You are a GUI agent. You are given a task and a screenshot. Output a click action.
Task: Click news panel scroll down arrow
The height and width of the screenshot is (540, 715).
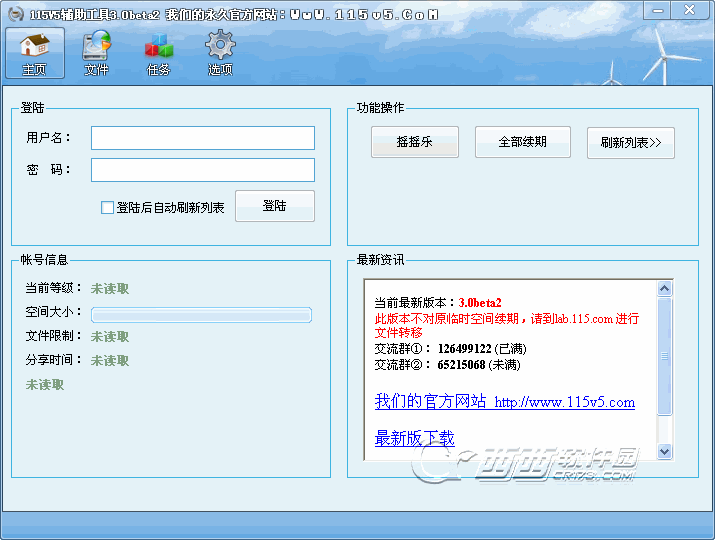pos(664,451)
